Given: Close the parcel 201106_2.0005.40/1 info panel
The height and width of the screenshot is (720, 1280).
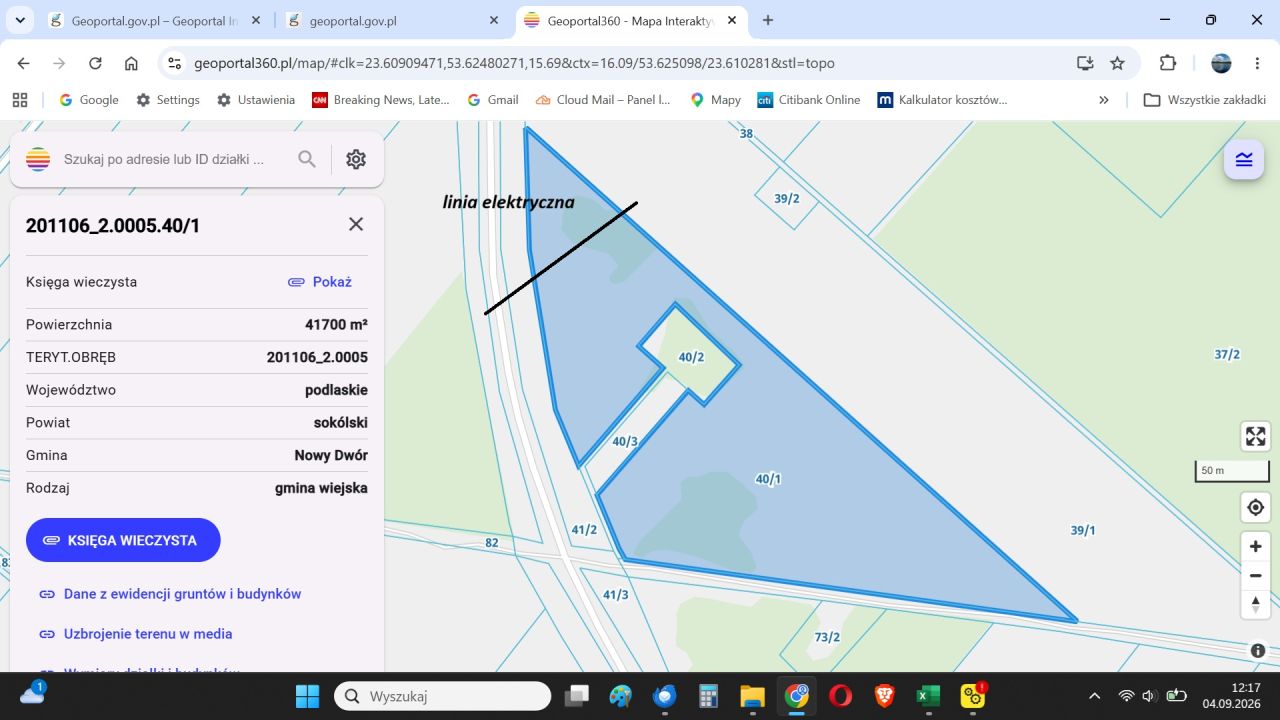Looking at the screenshot, I should click(x=356, y=224).
